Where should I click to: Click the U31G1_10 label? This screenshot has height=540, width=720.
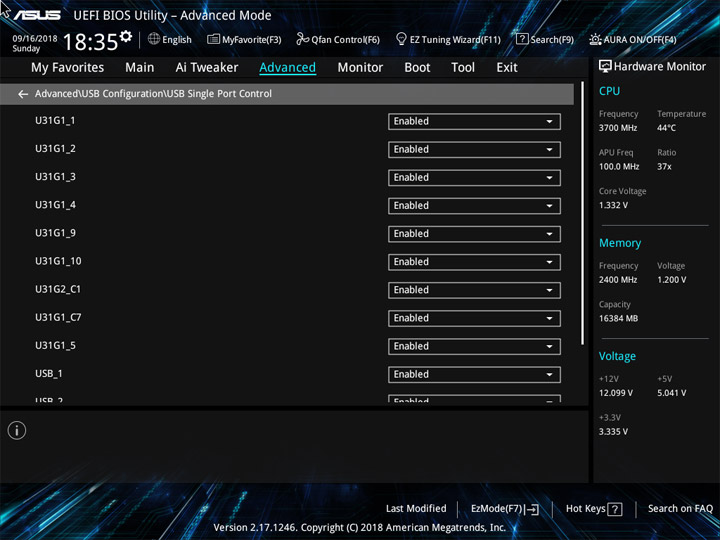[x=58, y=261]
